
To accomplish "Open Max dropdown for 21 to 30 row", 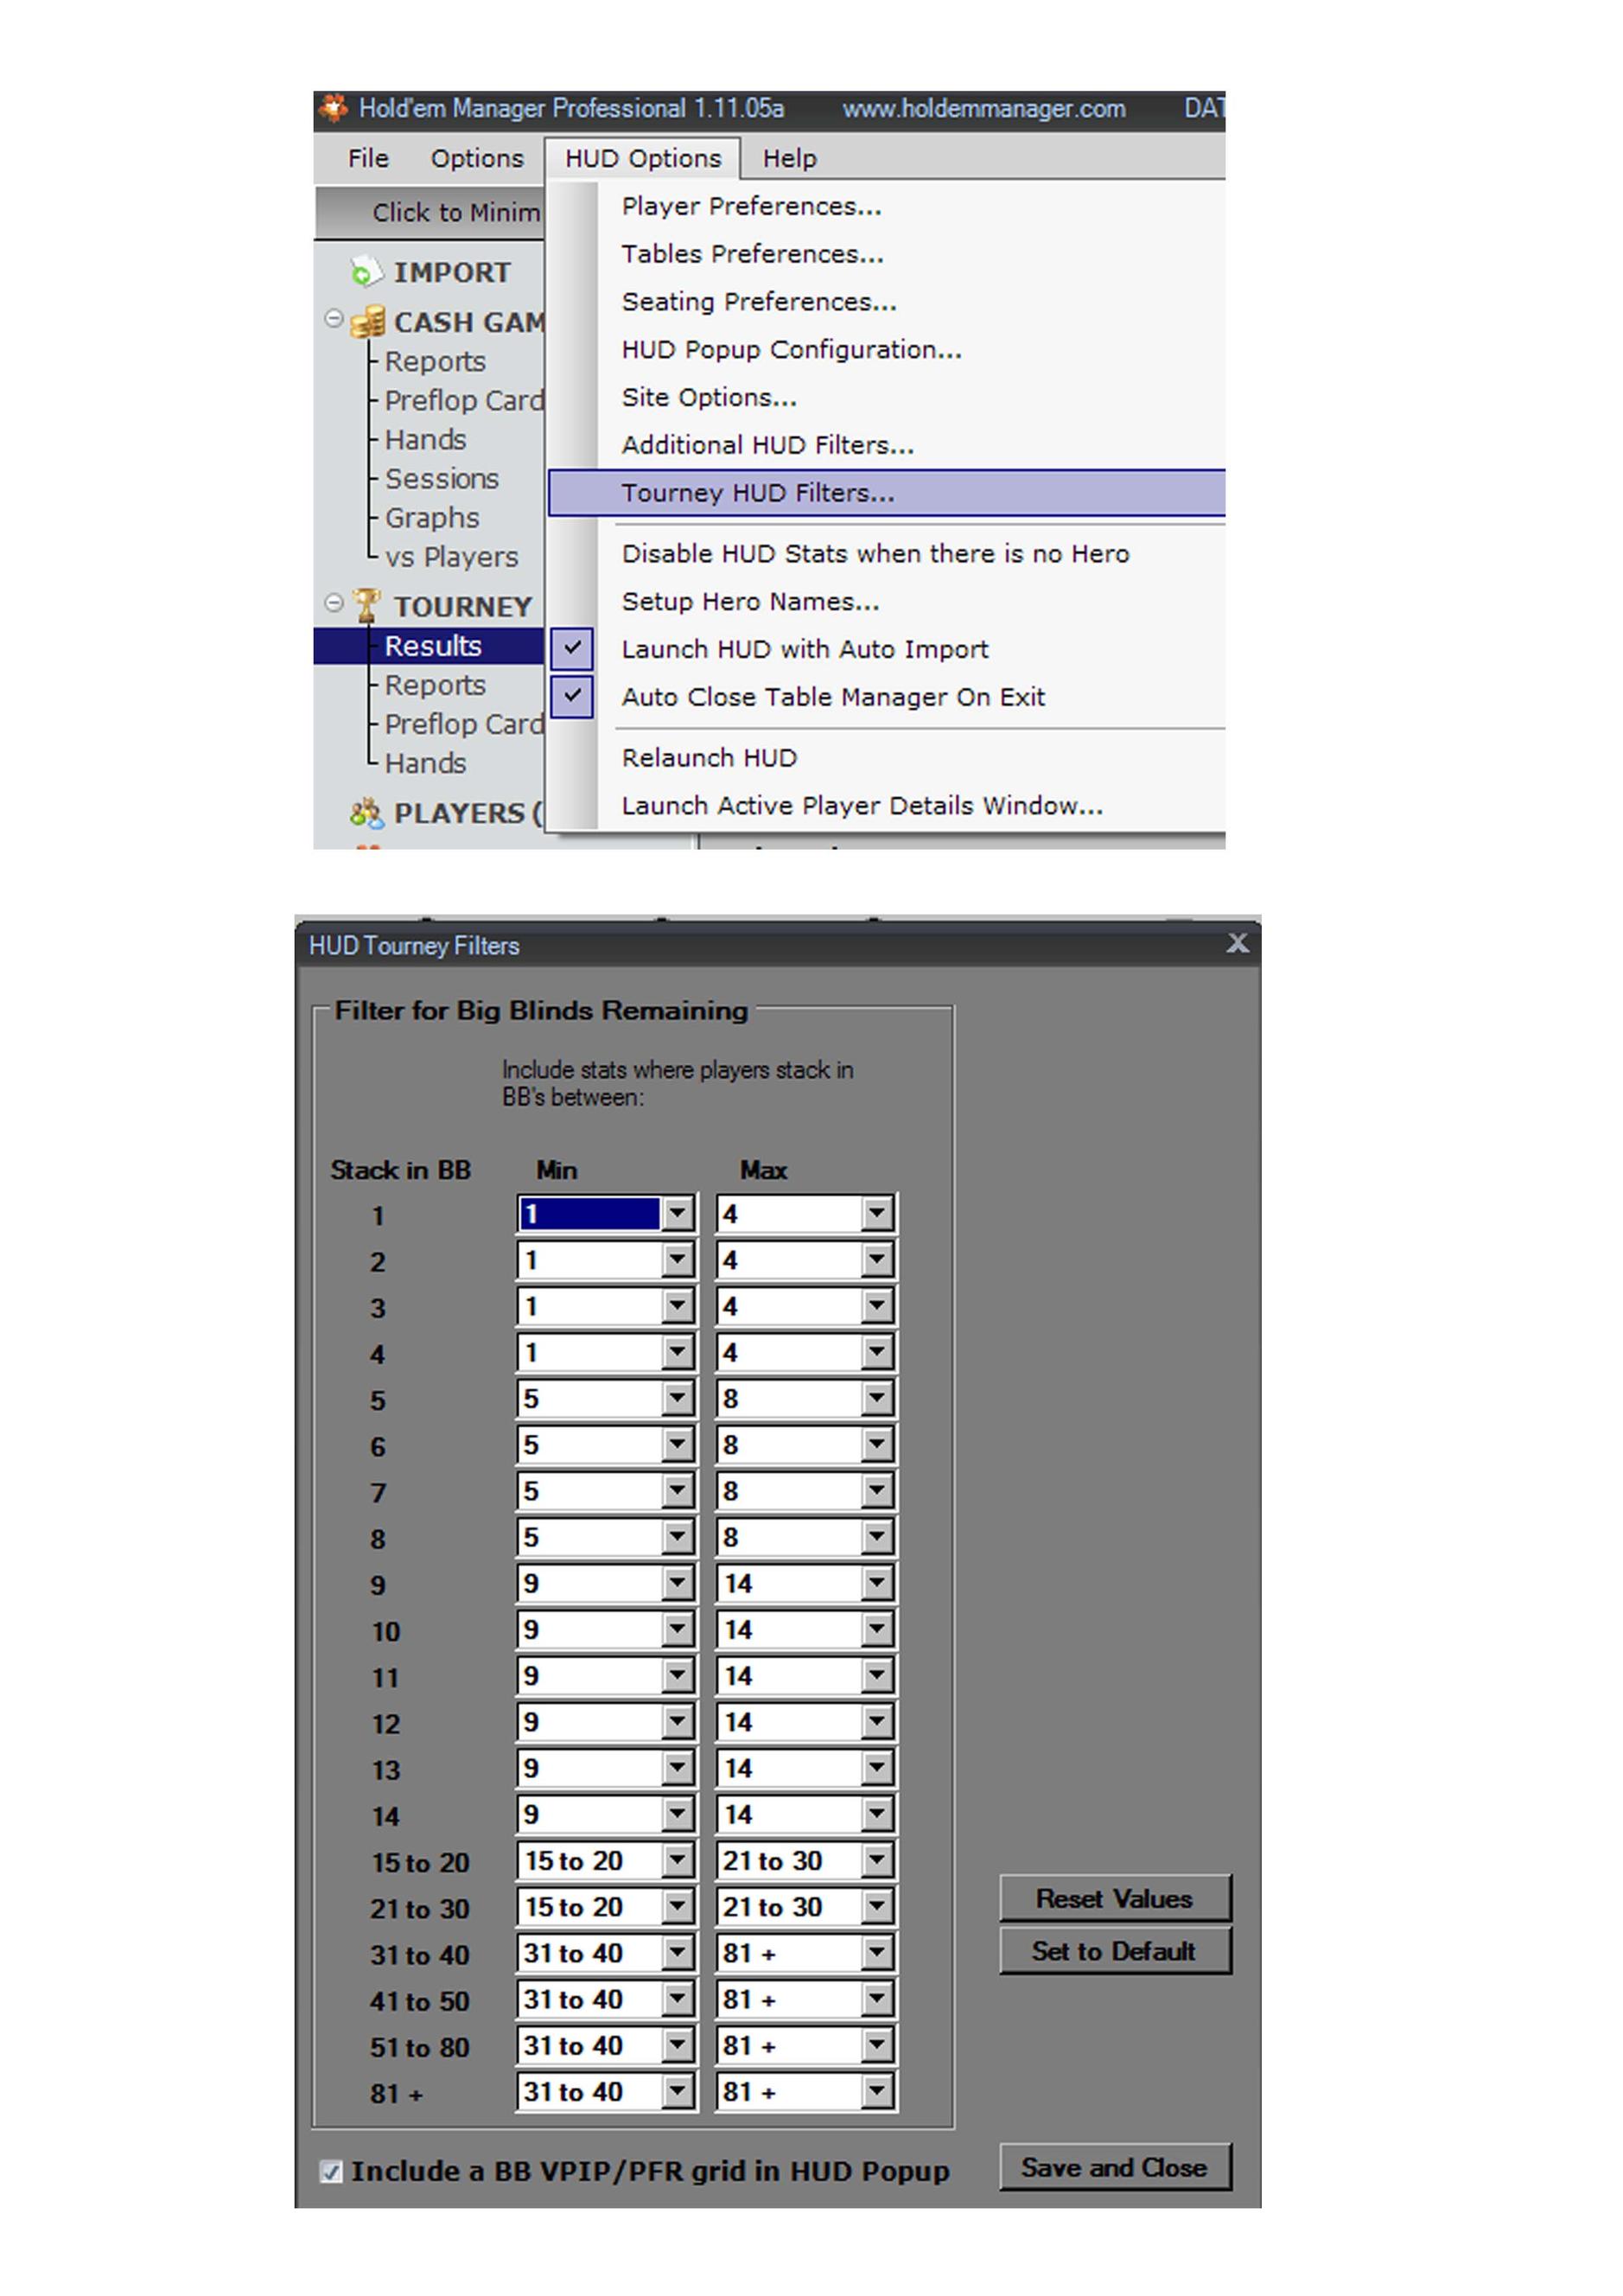I will pyautogui.click(x=876, y=1907).
